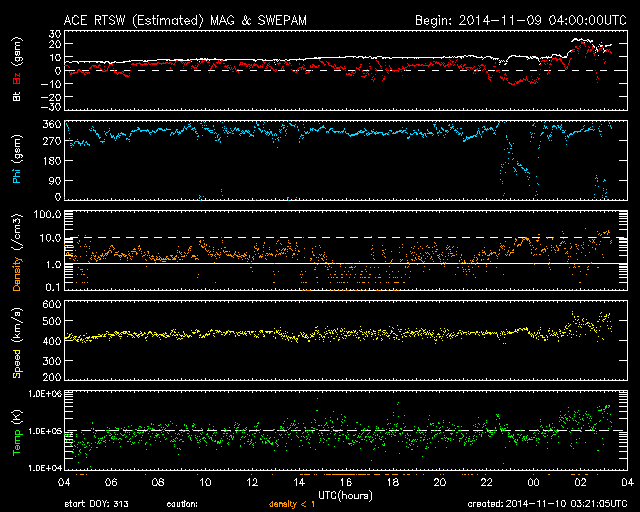Image resolution: width=640 pixels, height=512 pixels.
Task: Click the created timestamp at bottom right
Action: [544, 504]
